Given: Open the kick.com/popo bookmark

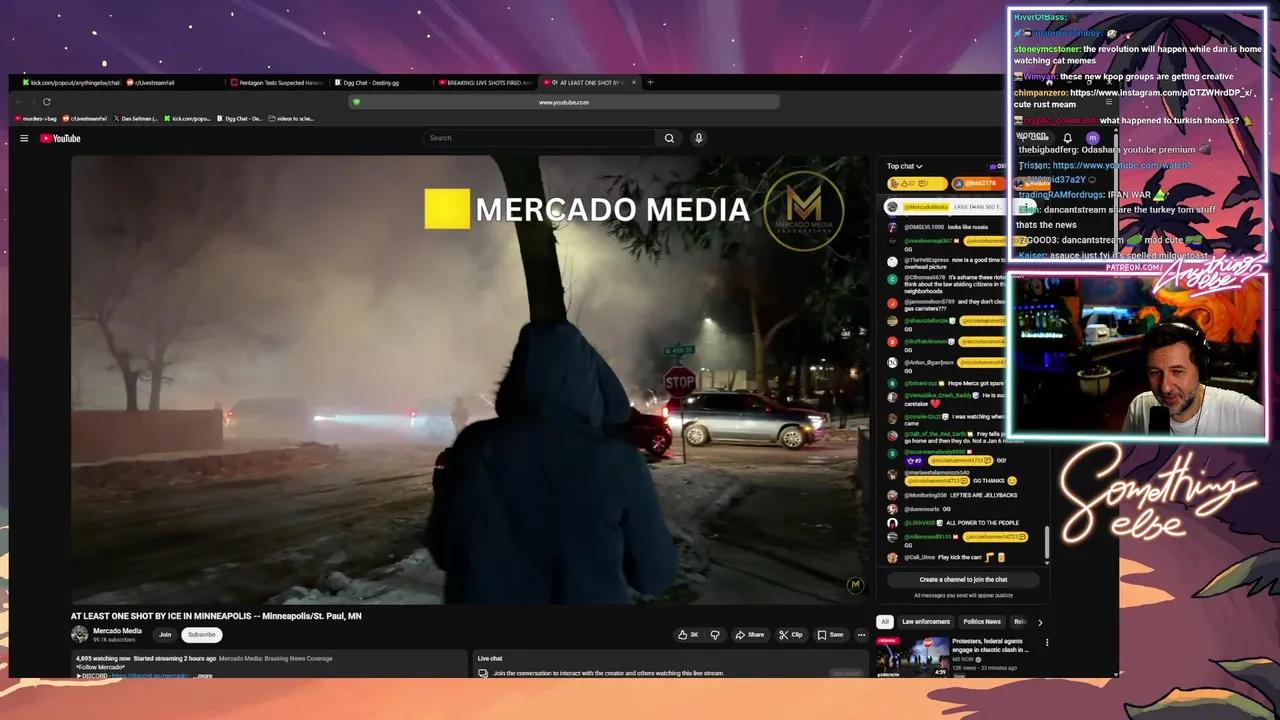Looking at the screenshot, I should pos(187,118).
